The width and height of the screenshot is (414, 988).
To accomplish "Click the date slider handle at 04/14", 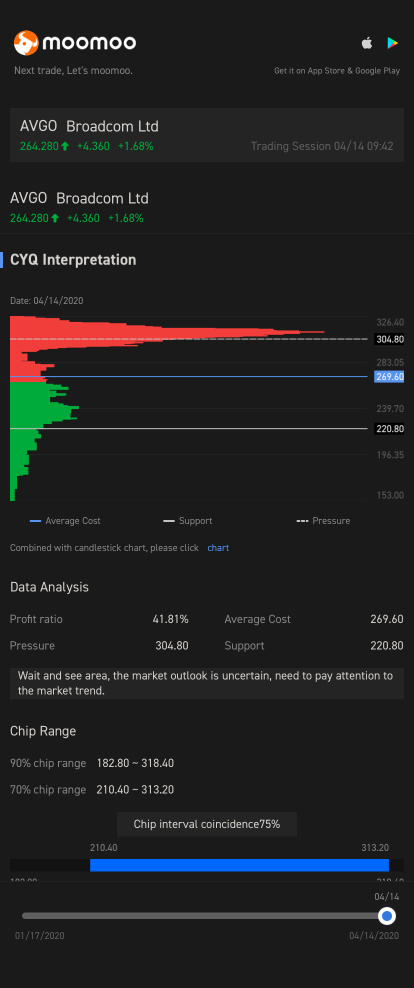I will click(387, 916).
